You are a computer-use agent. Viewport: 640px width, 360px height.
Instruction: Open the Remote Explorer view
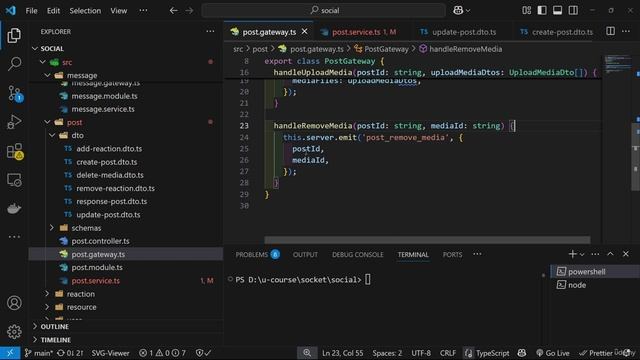(x=14, y=180)
